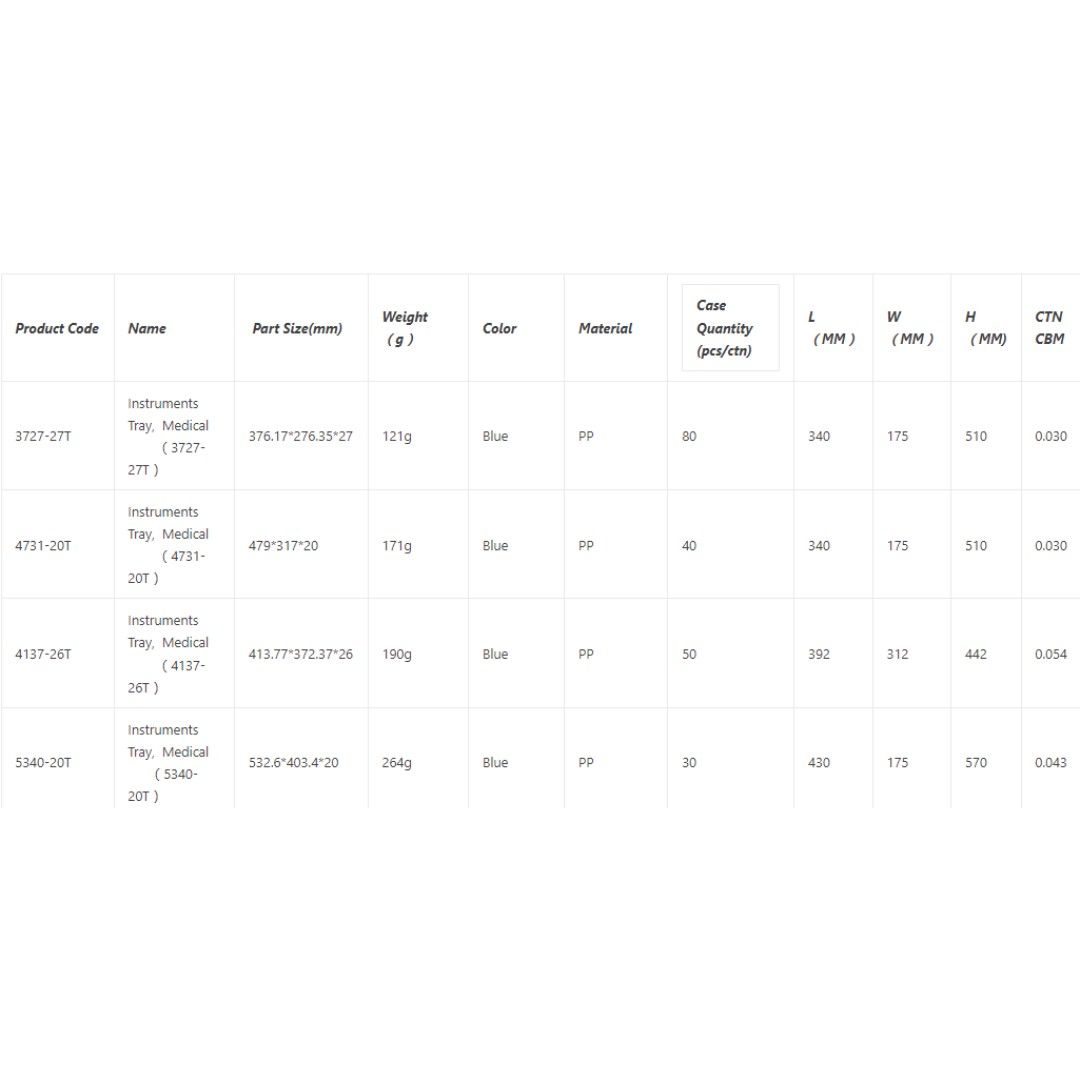Click the CBM value 0.054
Viewport: 1080px width, 1080px height.
[1050, 654]
